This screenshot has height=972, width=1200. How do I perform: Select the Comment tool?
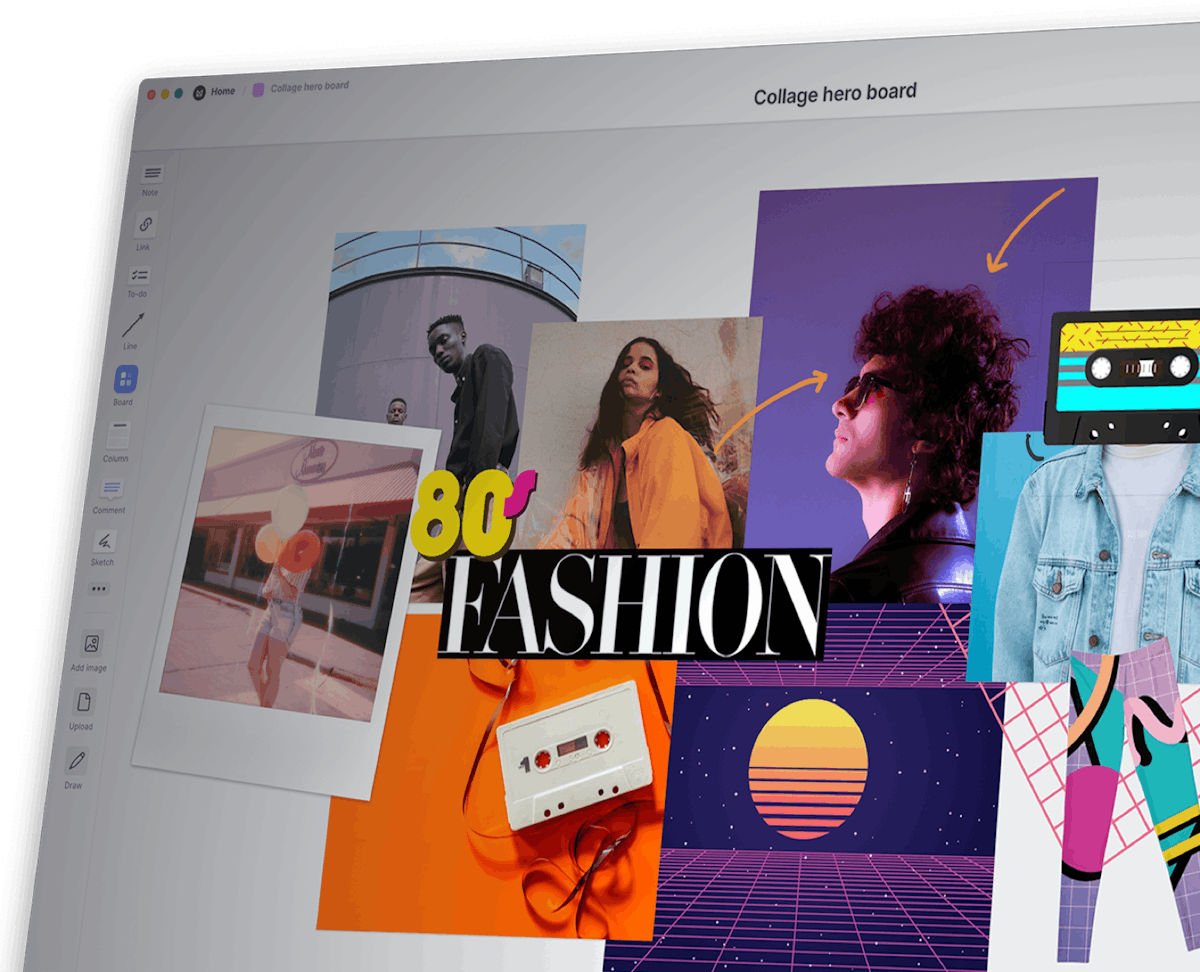click(x=110, y=488)
